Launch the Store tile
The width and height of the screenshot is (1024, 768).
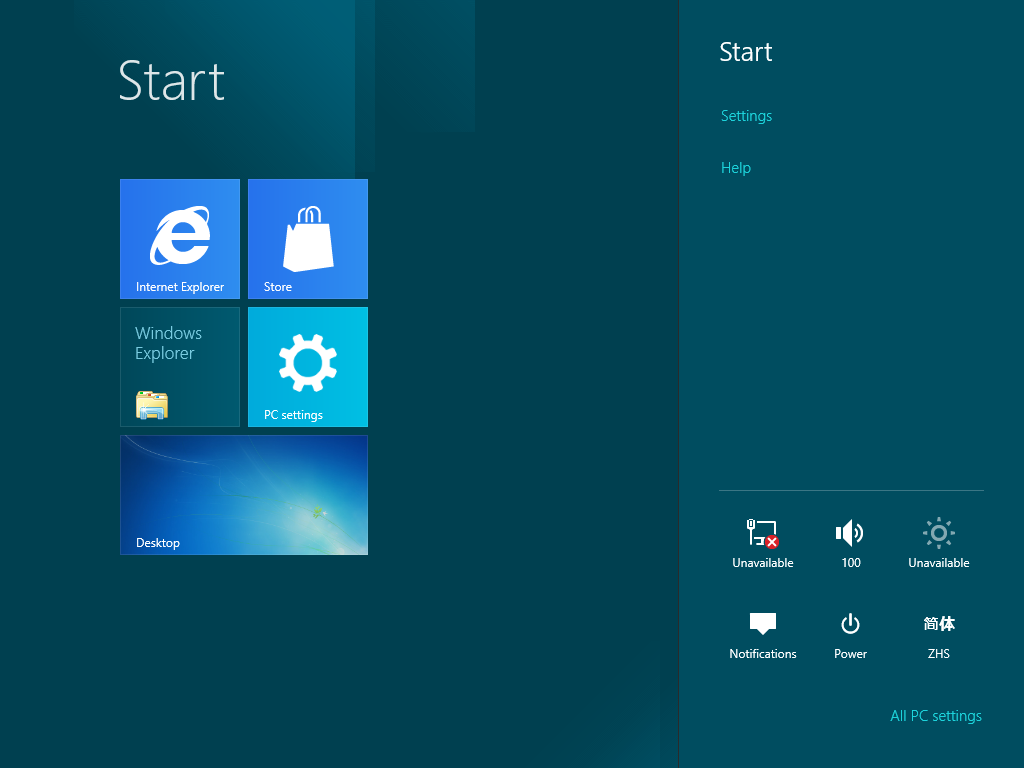click(308, 238)
